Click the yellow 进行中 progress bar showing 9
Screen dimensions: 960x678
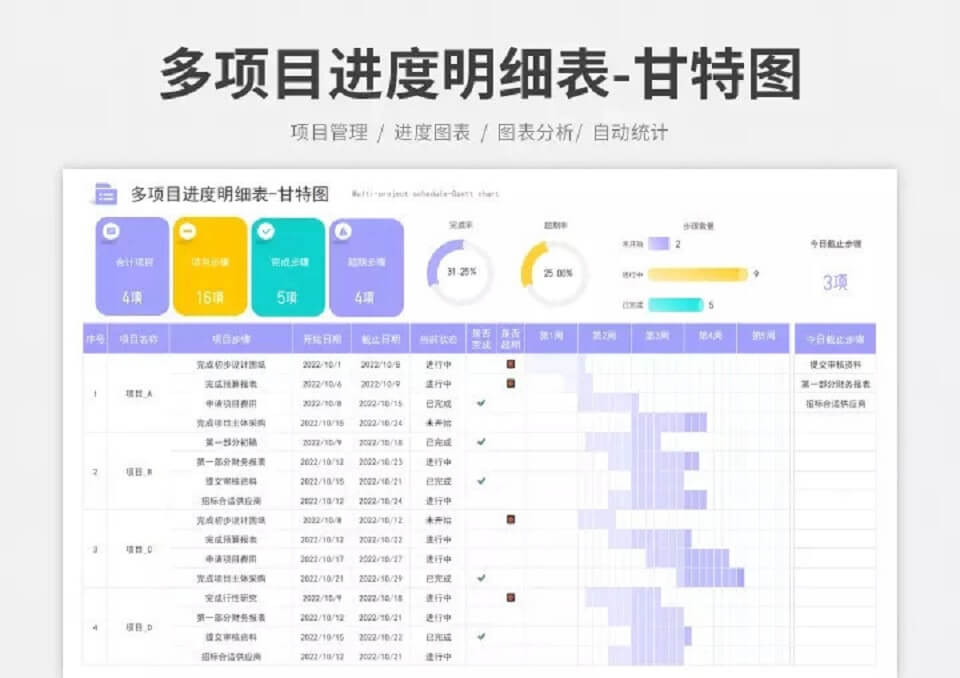coord(697,274)
